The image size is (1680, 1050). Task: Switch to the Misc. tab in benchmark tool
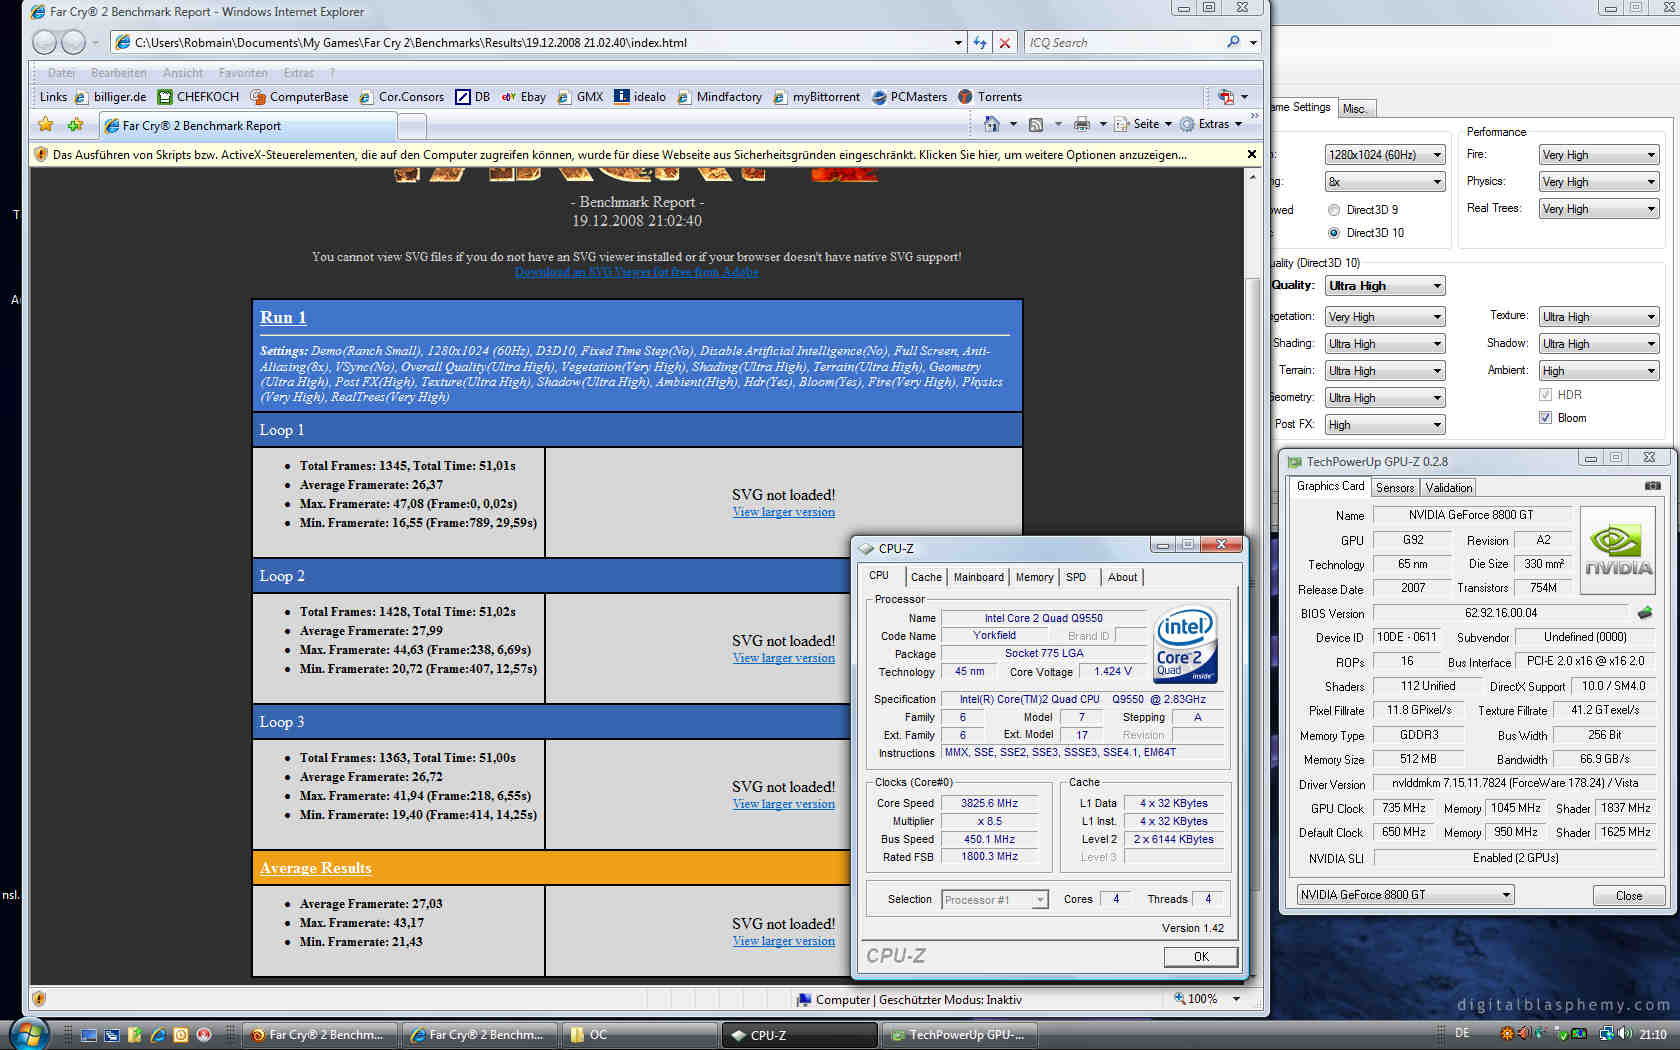coord(1355,109)
